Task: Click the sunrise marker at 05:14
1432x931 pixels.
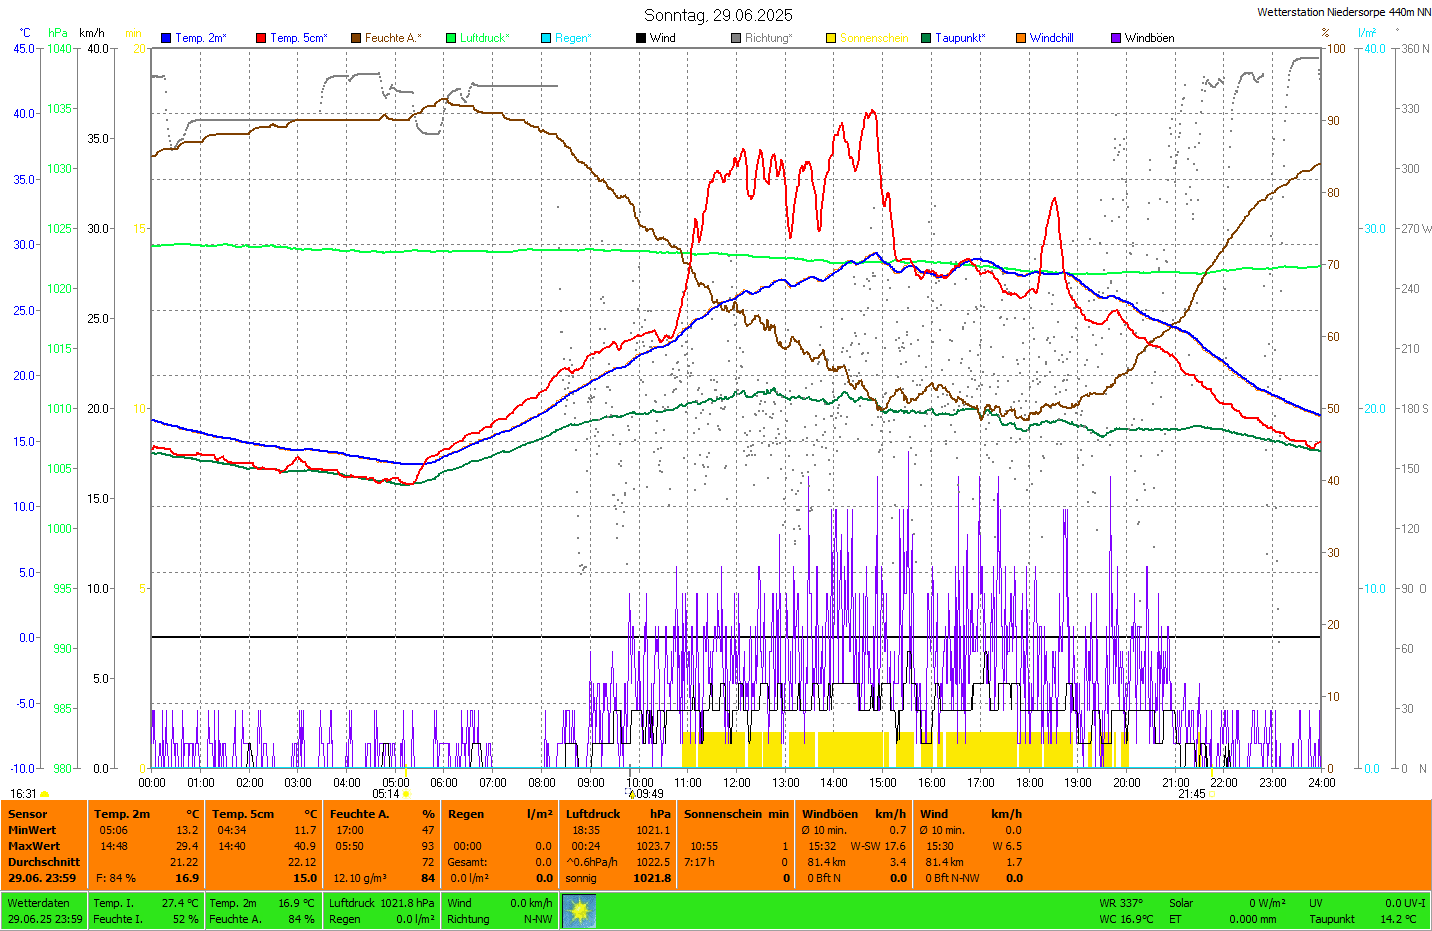Action: click(x=406, y=795)
